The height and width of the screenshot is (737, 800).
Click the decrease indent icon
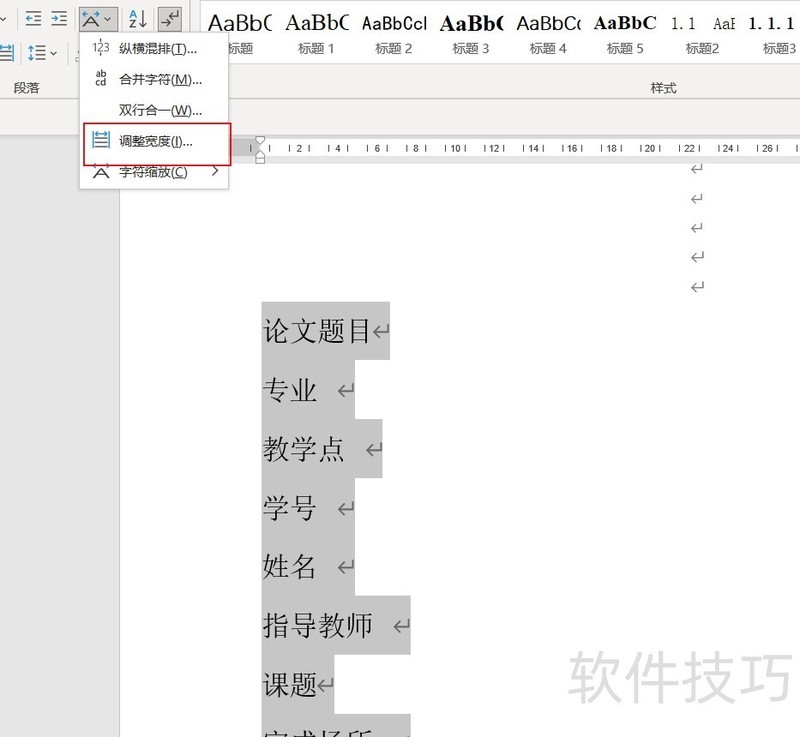pyautogui.click(x=34, y=19)
